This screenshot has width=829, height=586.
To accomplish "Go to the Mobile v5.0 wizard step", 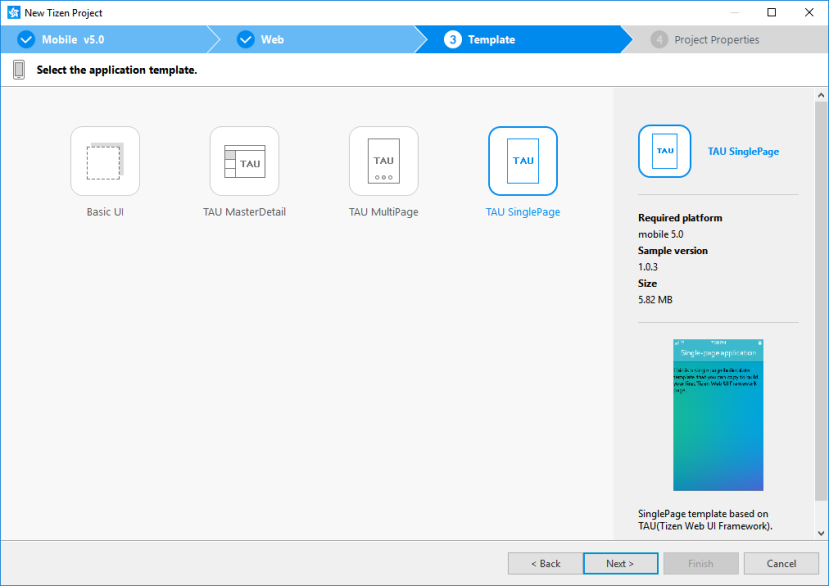I will pyautogui.click(x=73, y=40).
